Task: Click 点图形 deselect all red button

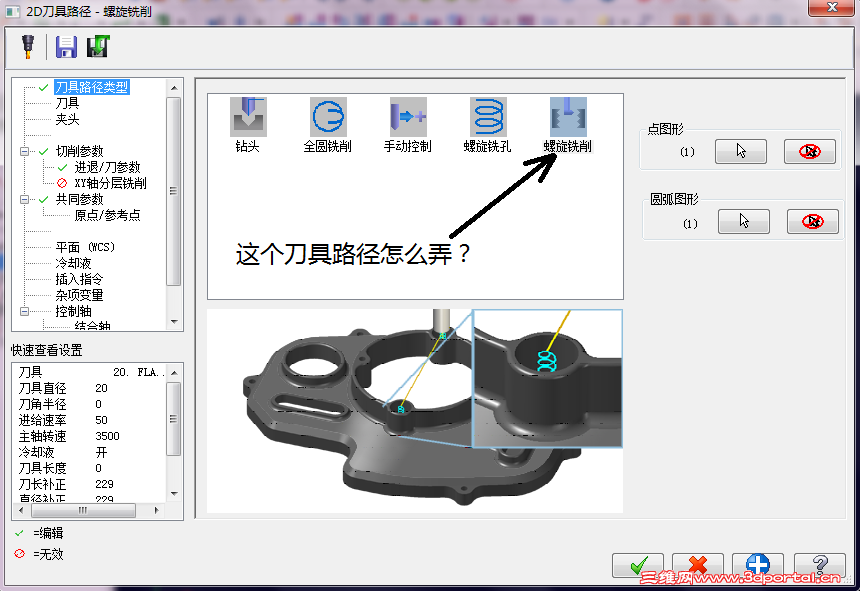Action: (810, 151)
